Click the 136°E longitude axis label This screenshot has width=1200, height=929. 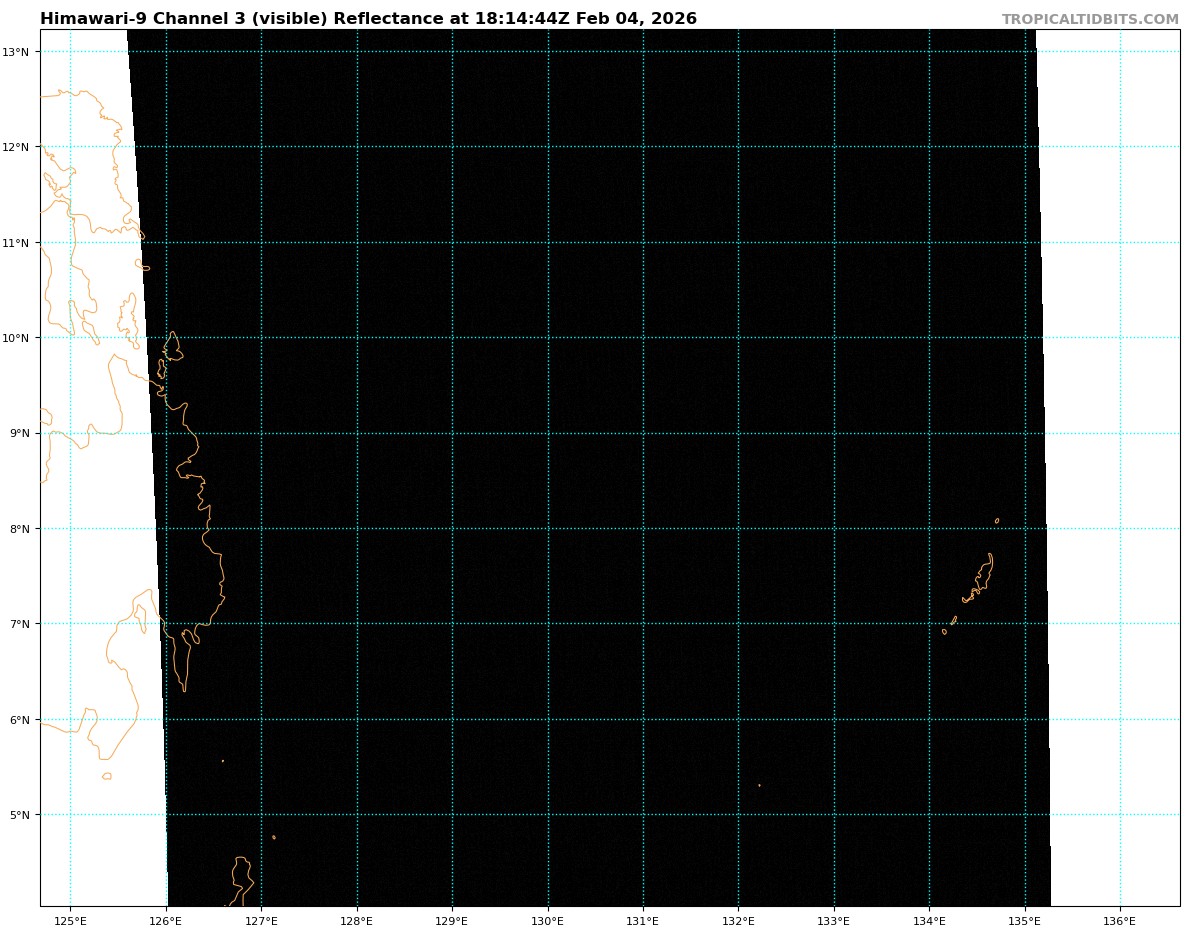point(1119,920)
